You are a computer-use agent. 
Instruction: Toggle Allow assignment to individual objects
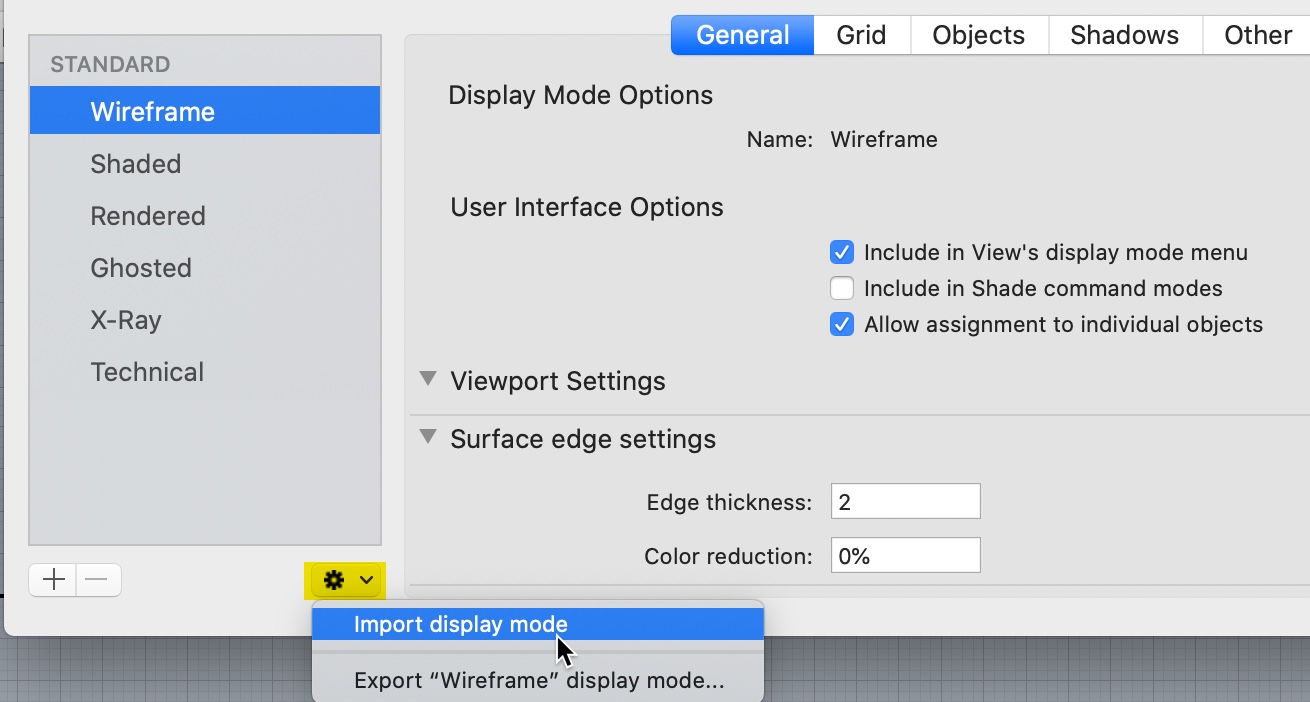click(842, 325)
